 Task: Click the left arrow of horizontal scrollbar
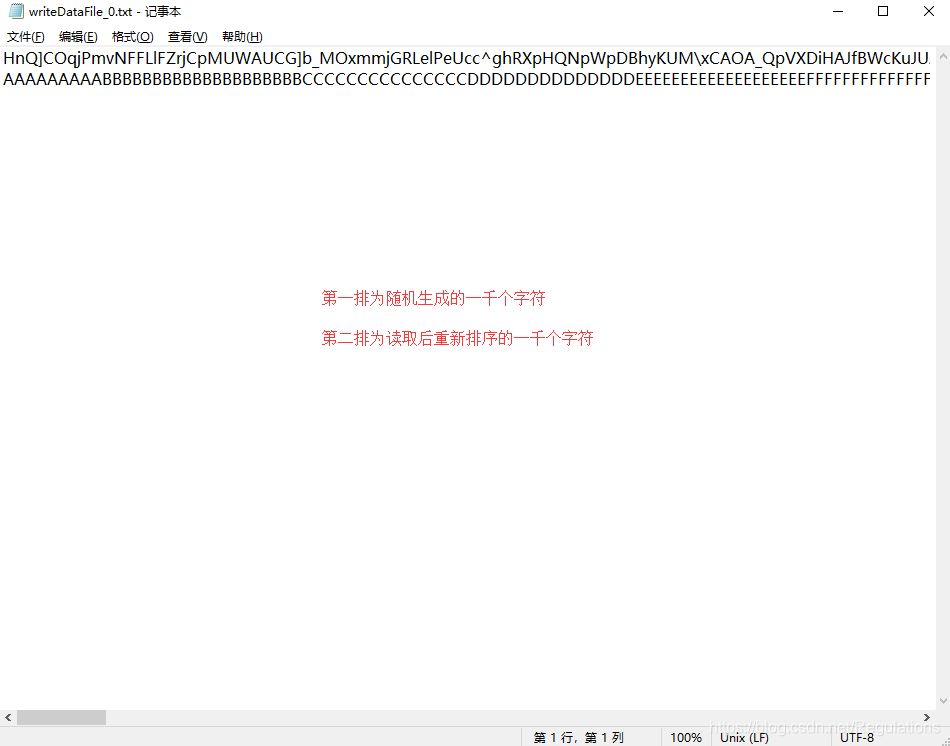[8, 716]
